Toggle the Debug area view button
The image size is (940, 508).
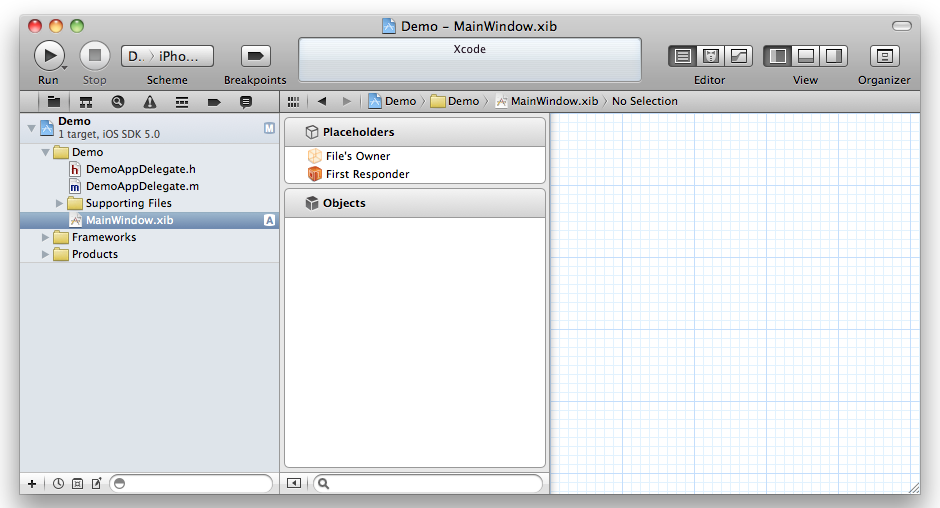pyautogui.click(x=806, y=56)
